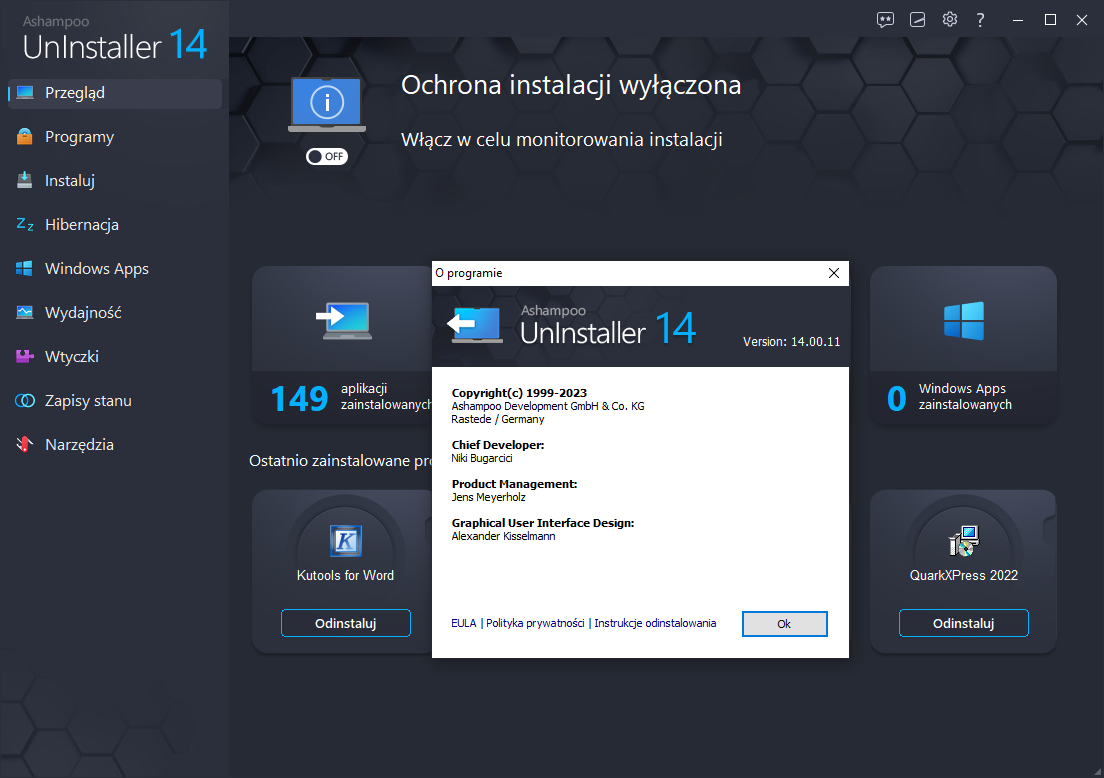Viewport: 1104px width, 778px height.
Task: Open the Instaluj section
Action: (x=115, y=181)
